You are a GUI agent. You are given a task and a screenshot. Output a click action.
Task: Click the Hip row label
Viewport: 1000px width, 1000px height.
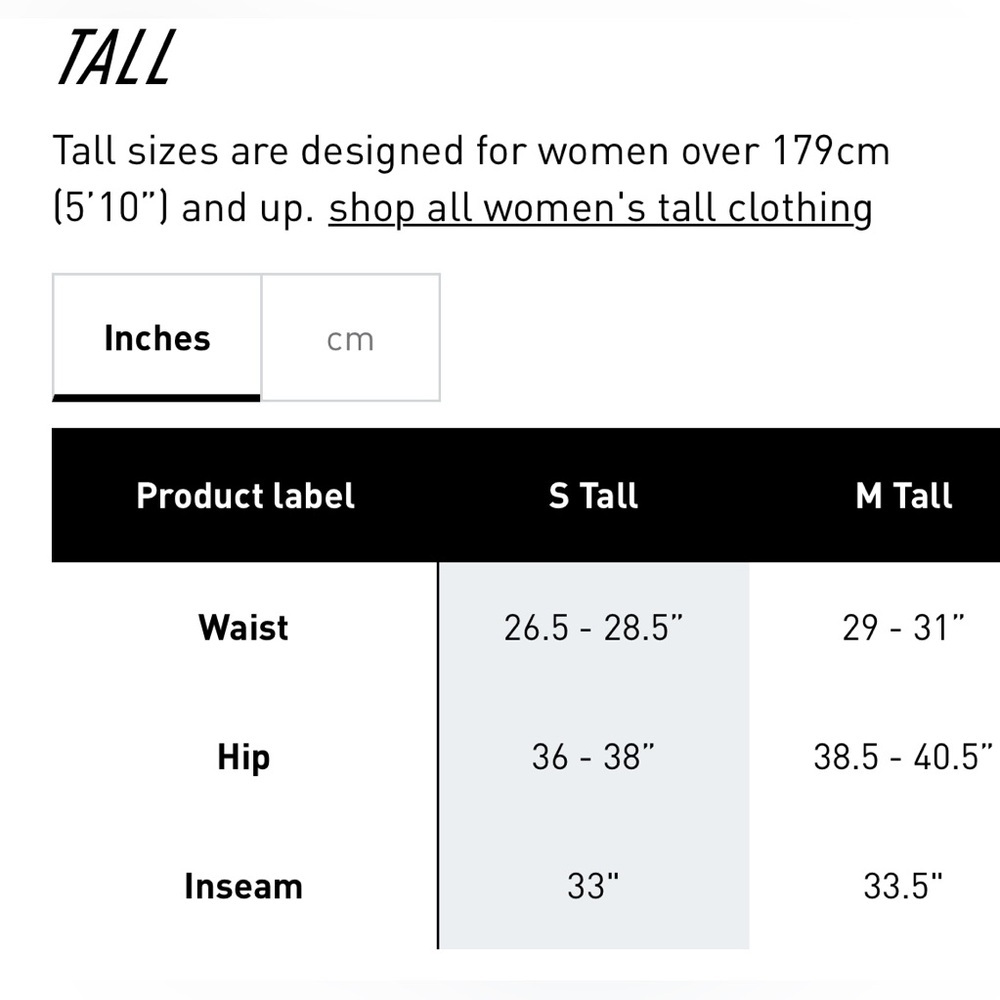tap(243, 757)
